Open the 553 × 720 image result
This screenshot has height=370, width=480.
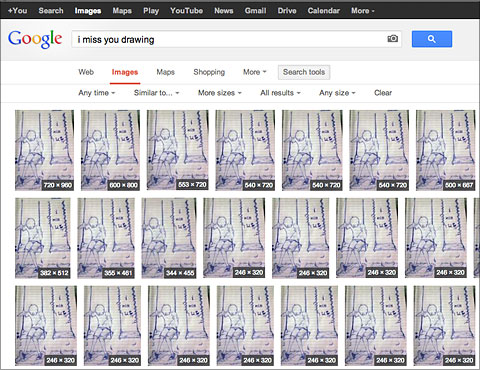(x=178, y=150)
